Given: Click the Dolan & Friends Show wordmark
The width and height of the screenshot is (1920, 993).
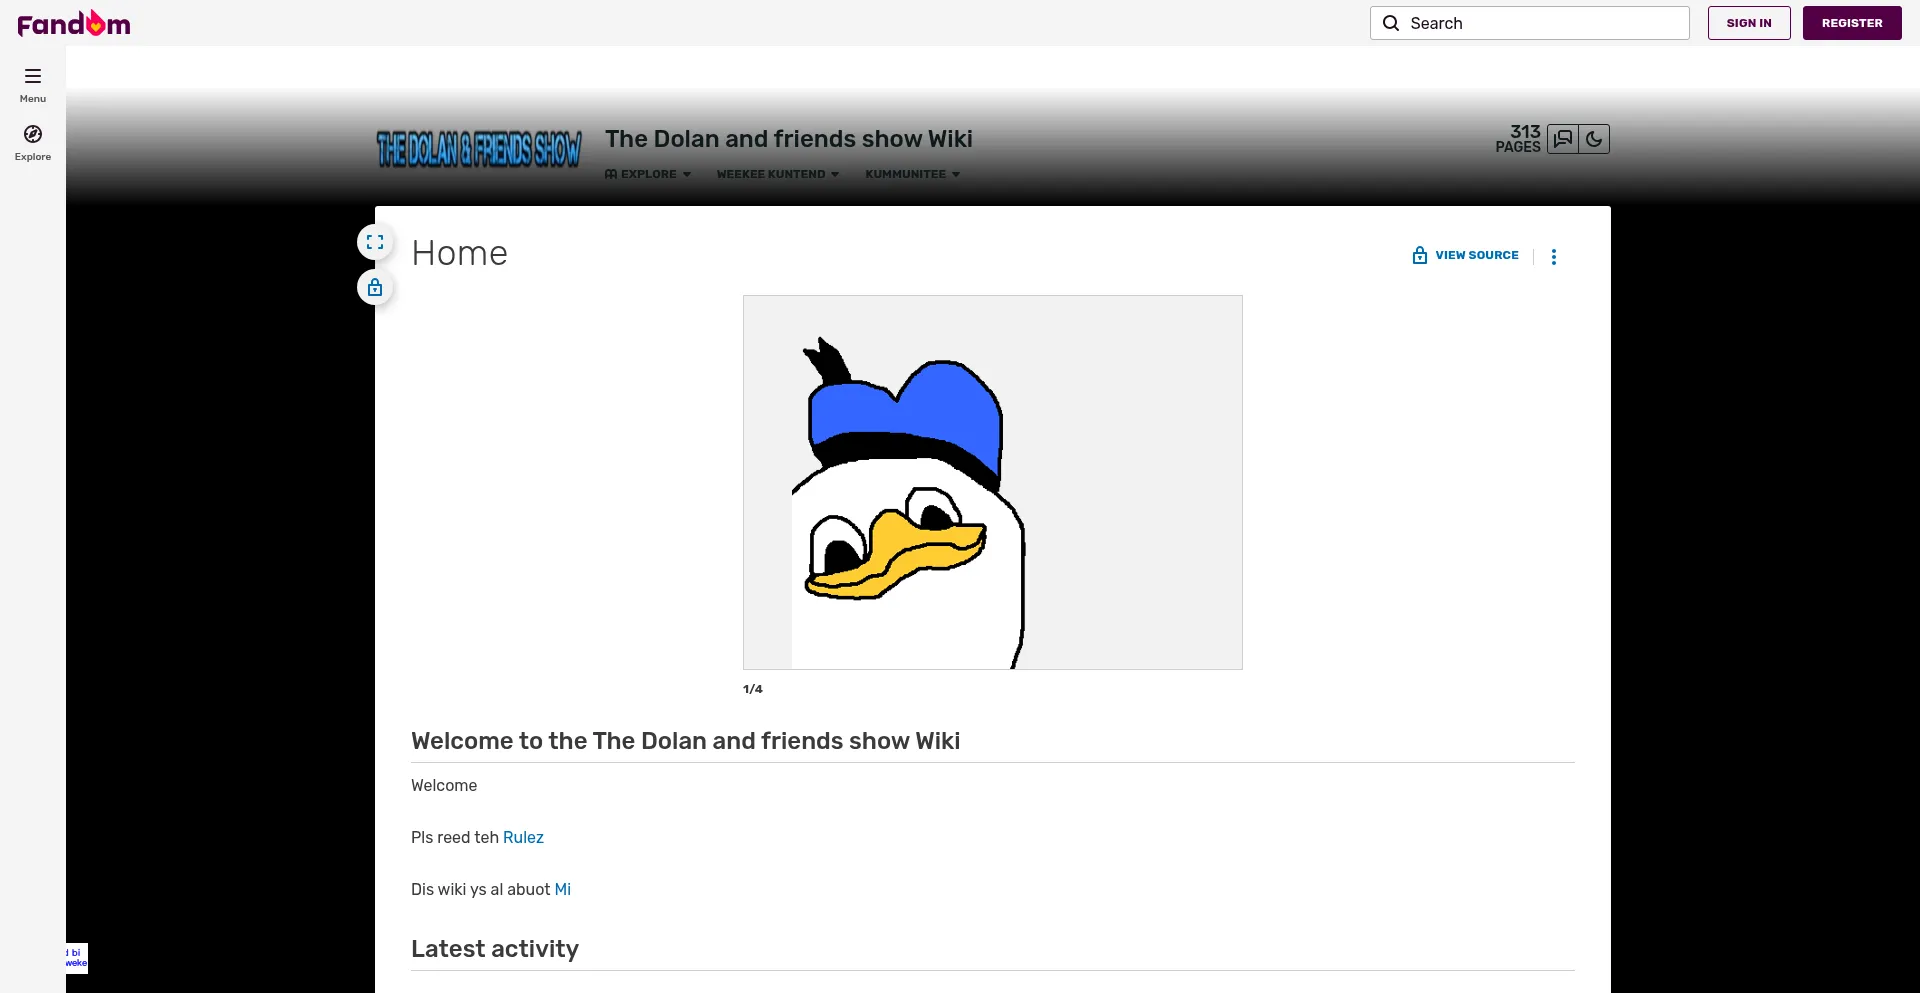Looking at the screenshot, I should coord(479,149).
